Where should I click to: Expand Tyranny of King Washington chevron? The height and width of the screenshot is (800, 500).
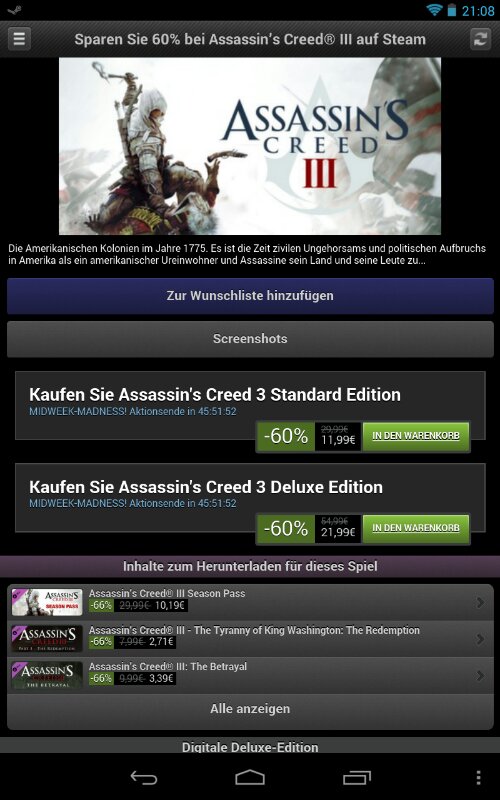tap(480, 639)
